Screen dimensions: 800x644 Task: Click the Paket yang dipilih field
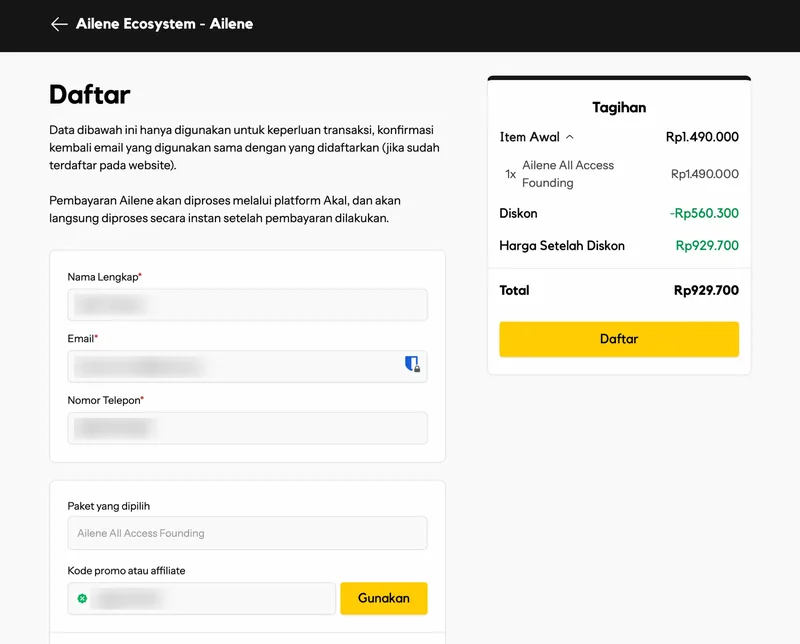point(247,533)
